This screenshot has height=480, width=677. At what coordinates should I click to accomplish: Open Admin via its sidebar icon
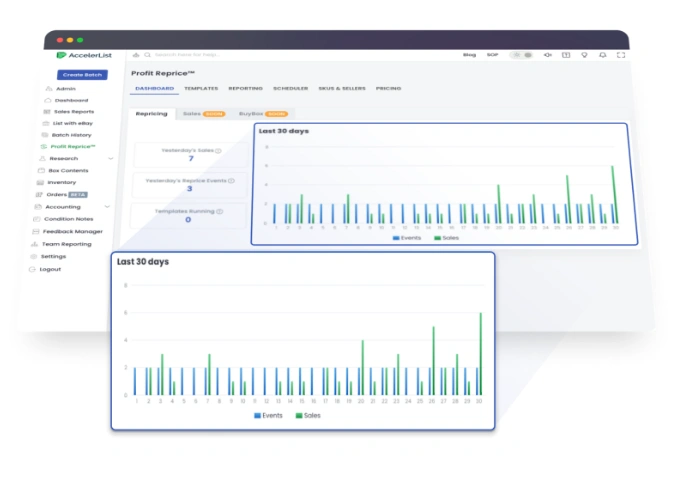click(x=49, y=88)
